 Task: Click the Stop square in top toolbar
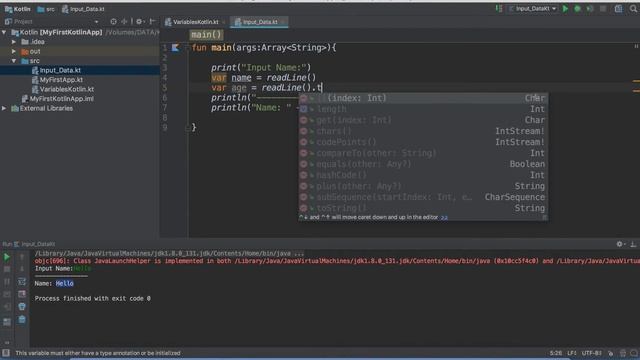pos(603,9)
